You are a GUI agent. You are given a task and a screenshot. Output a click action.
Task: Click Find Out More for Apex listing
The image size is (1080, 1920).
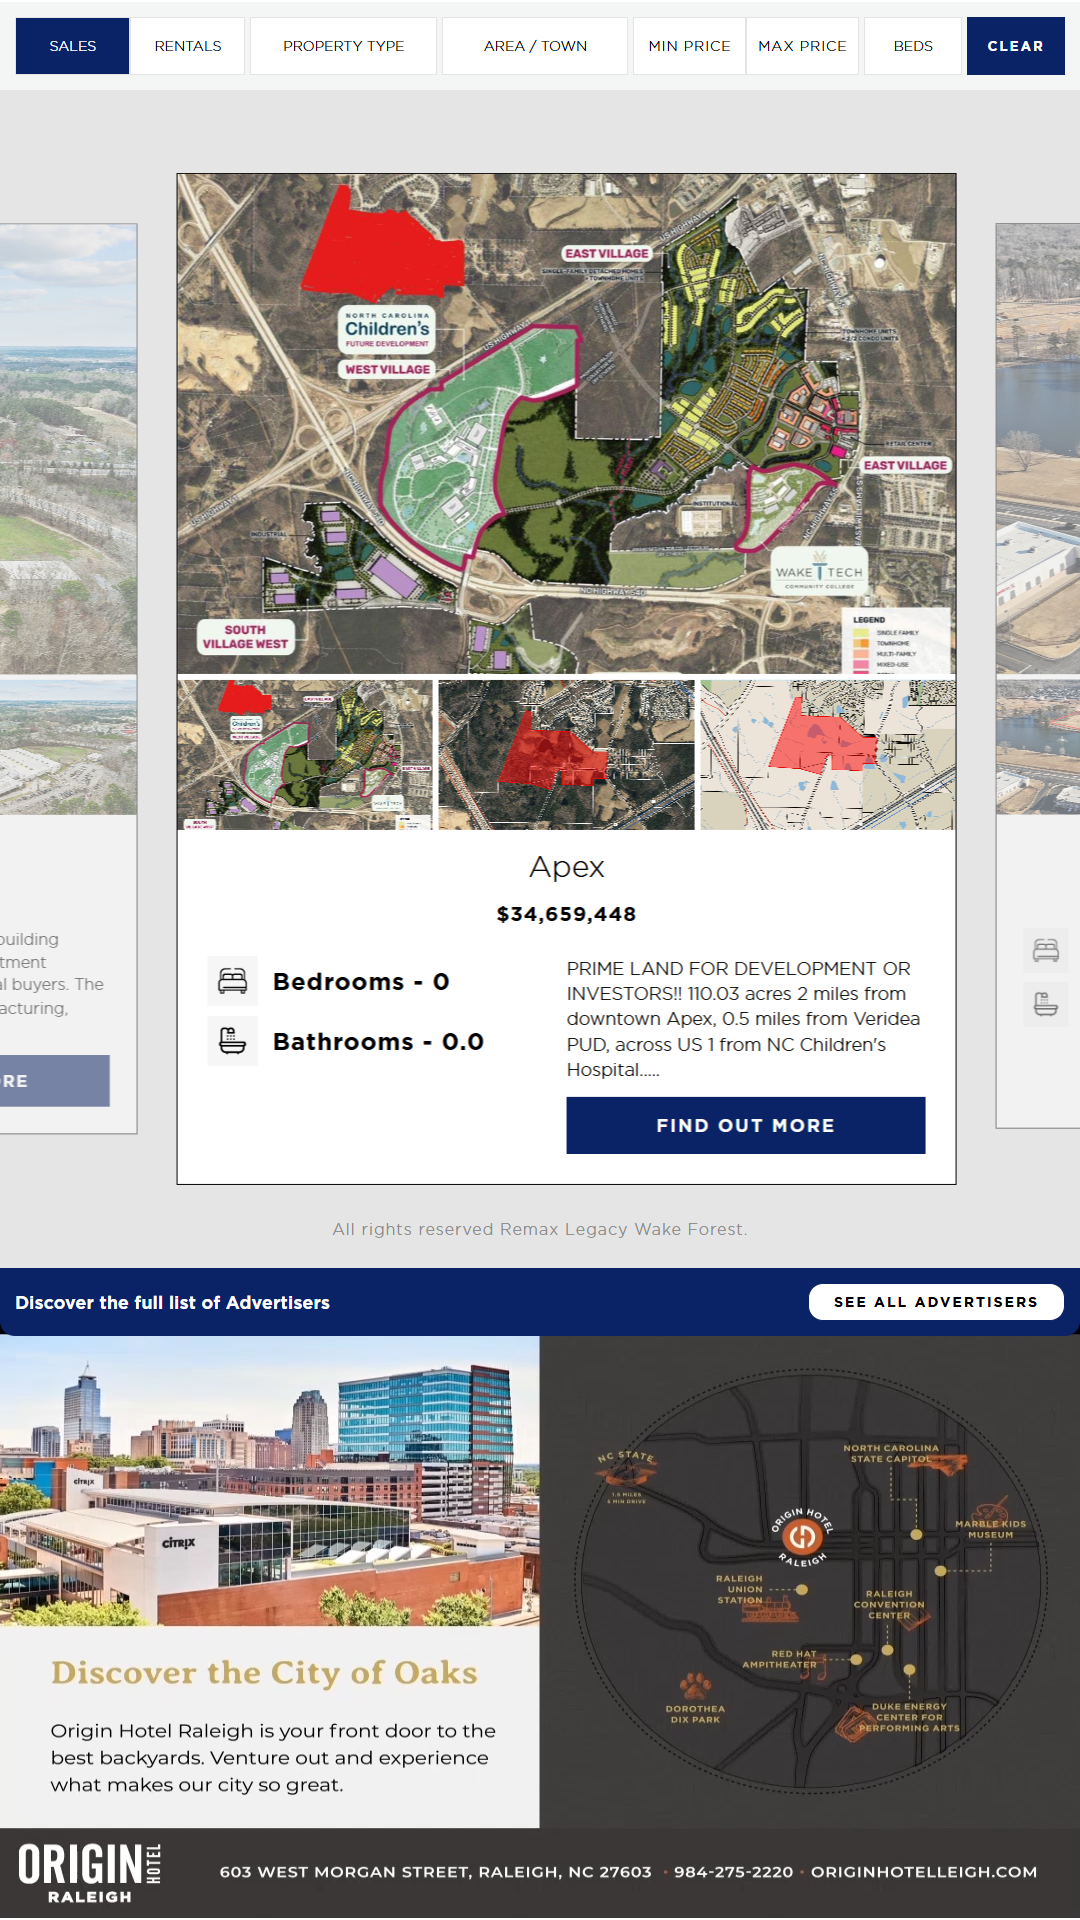click(745, 1125)
